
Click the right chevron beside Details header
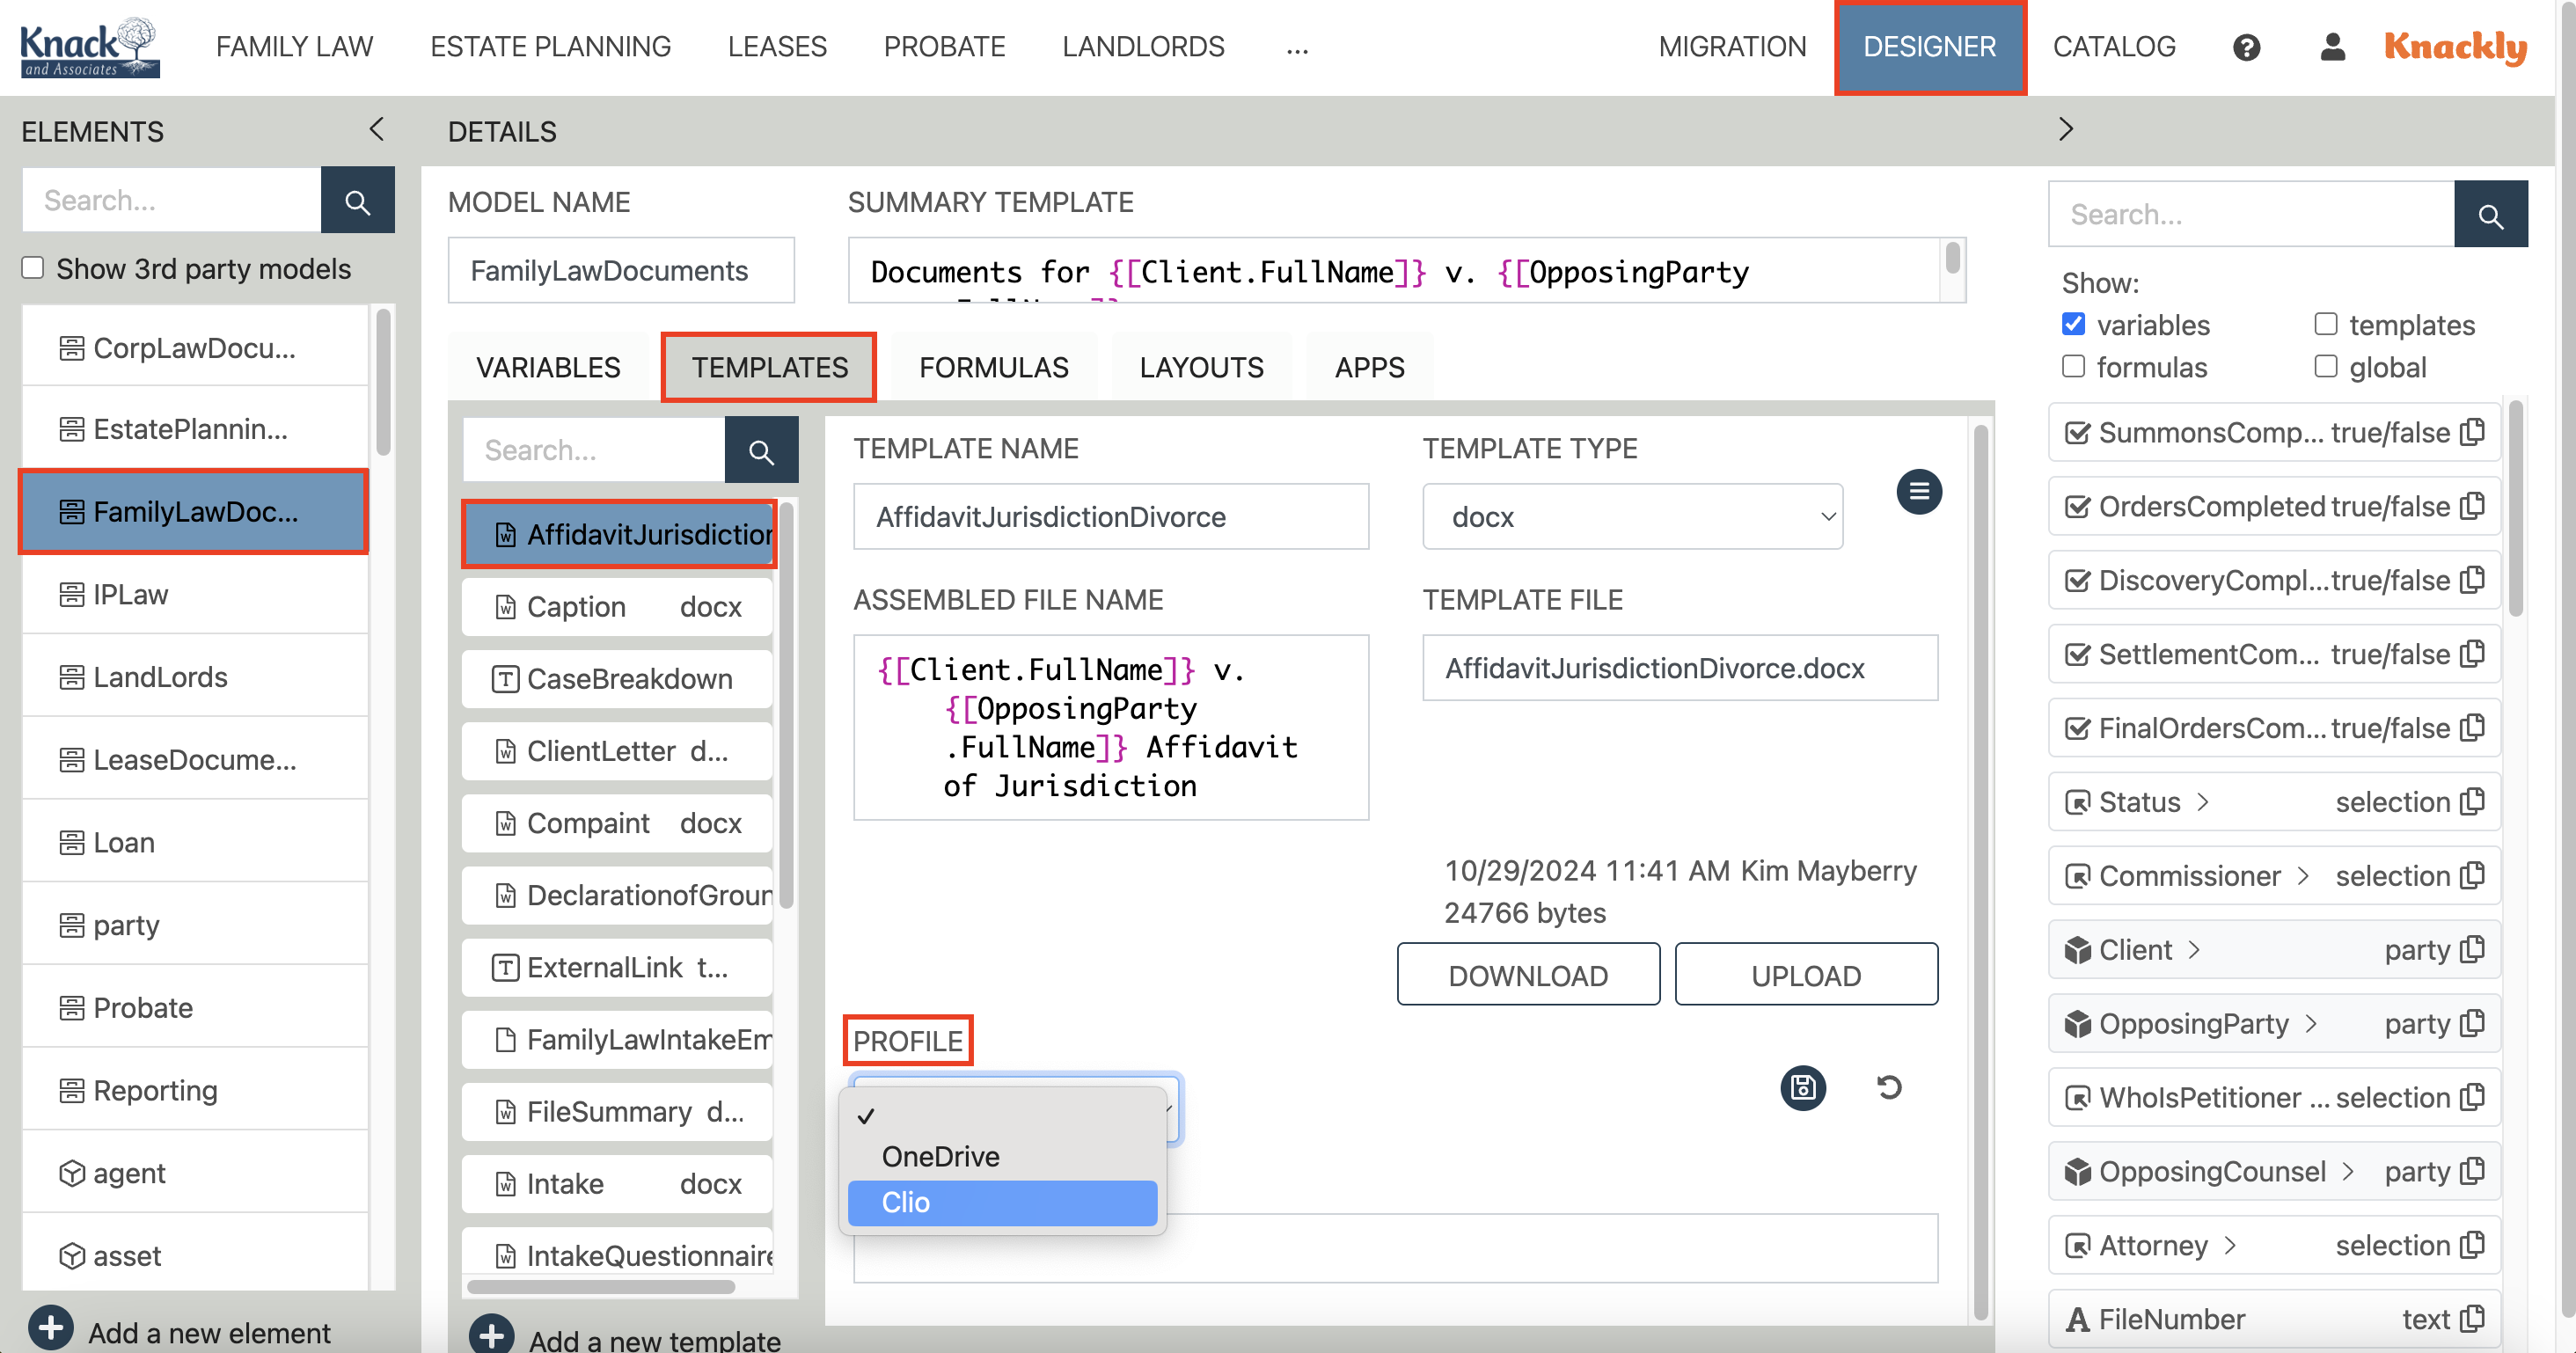[2066, 130]
